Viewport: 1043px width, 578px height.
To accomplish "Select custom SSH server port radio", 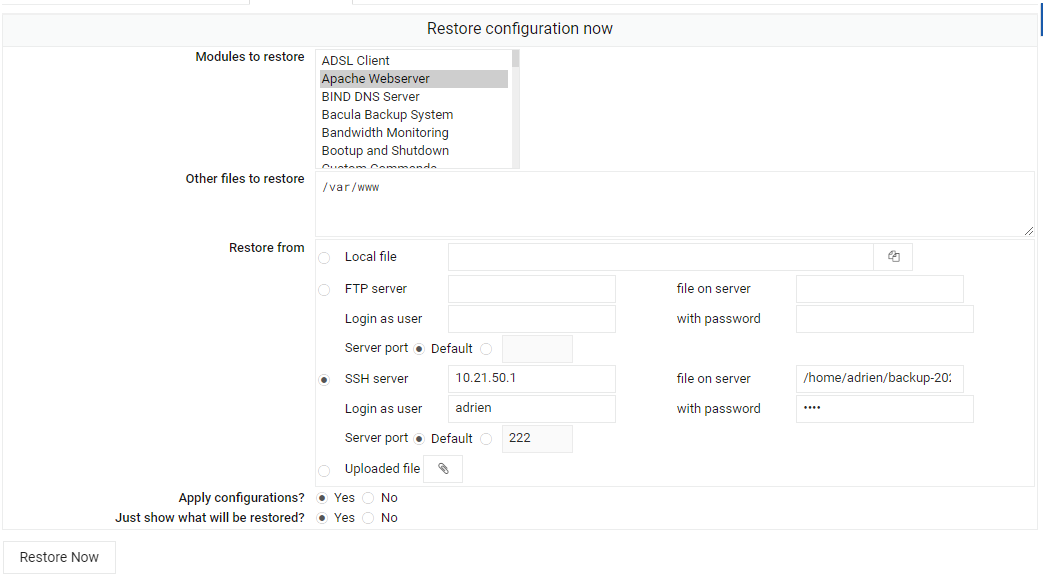I will pos(486,439).
